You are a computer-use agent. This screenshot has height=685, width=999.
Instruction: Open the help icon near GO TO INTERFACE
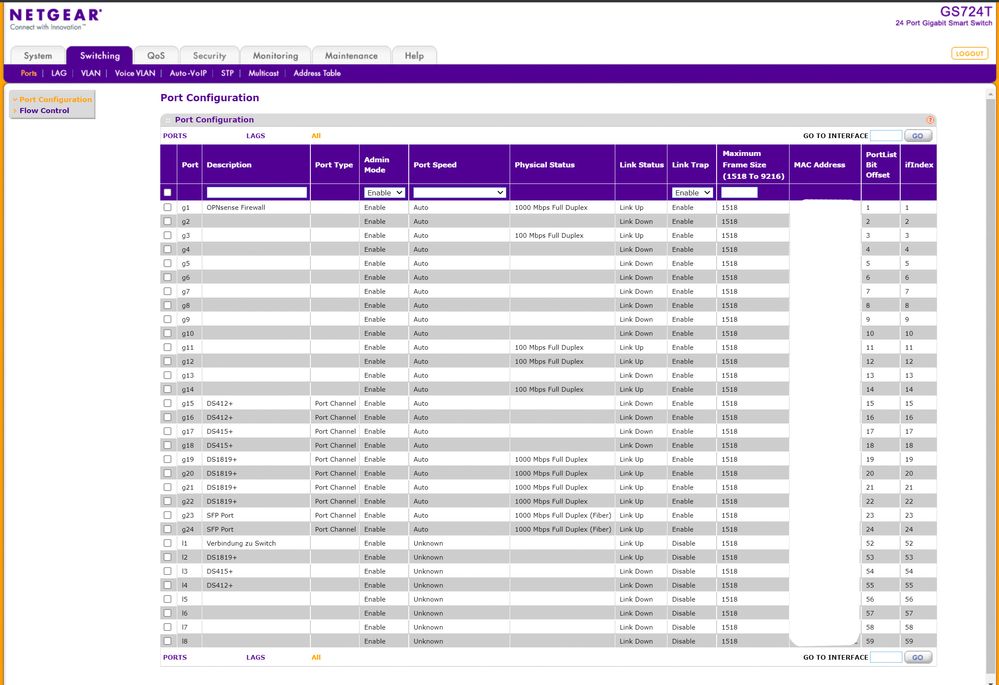930,118
